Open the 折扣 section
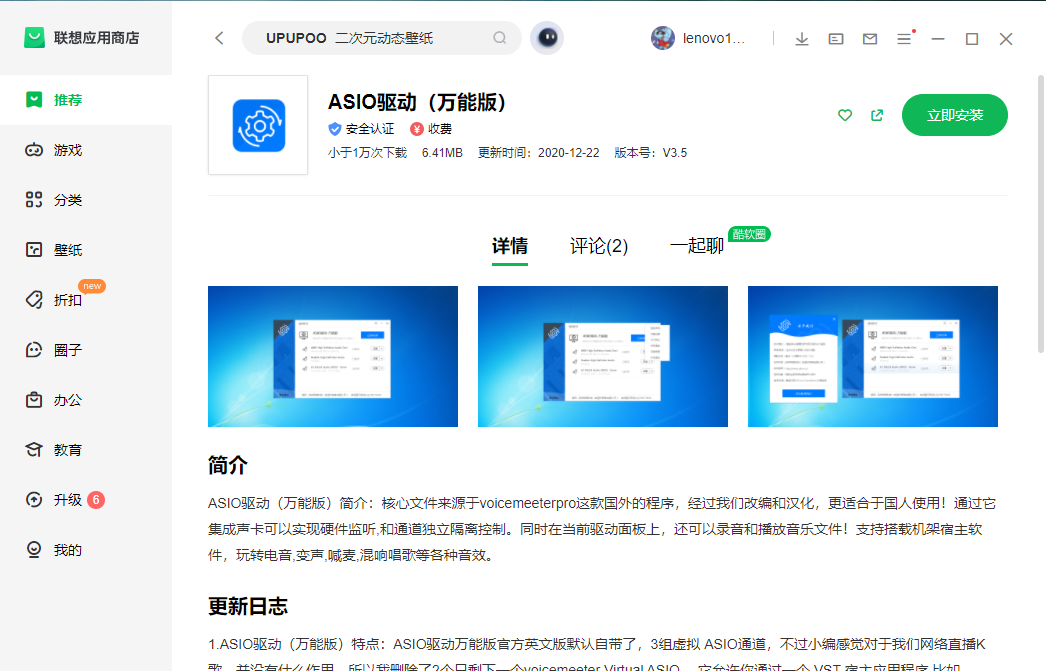 [86, 300]
